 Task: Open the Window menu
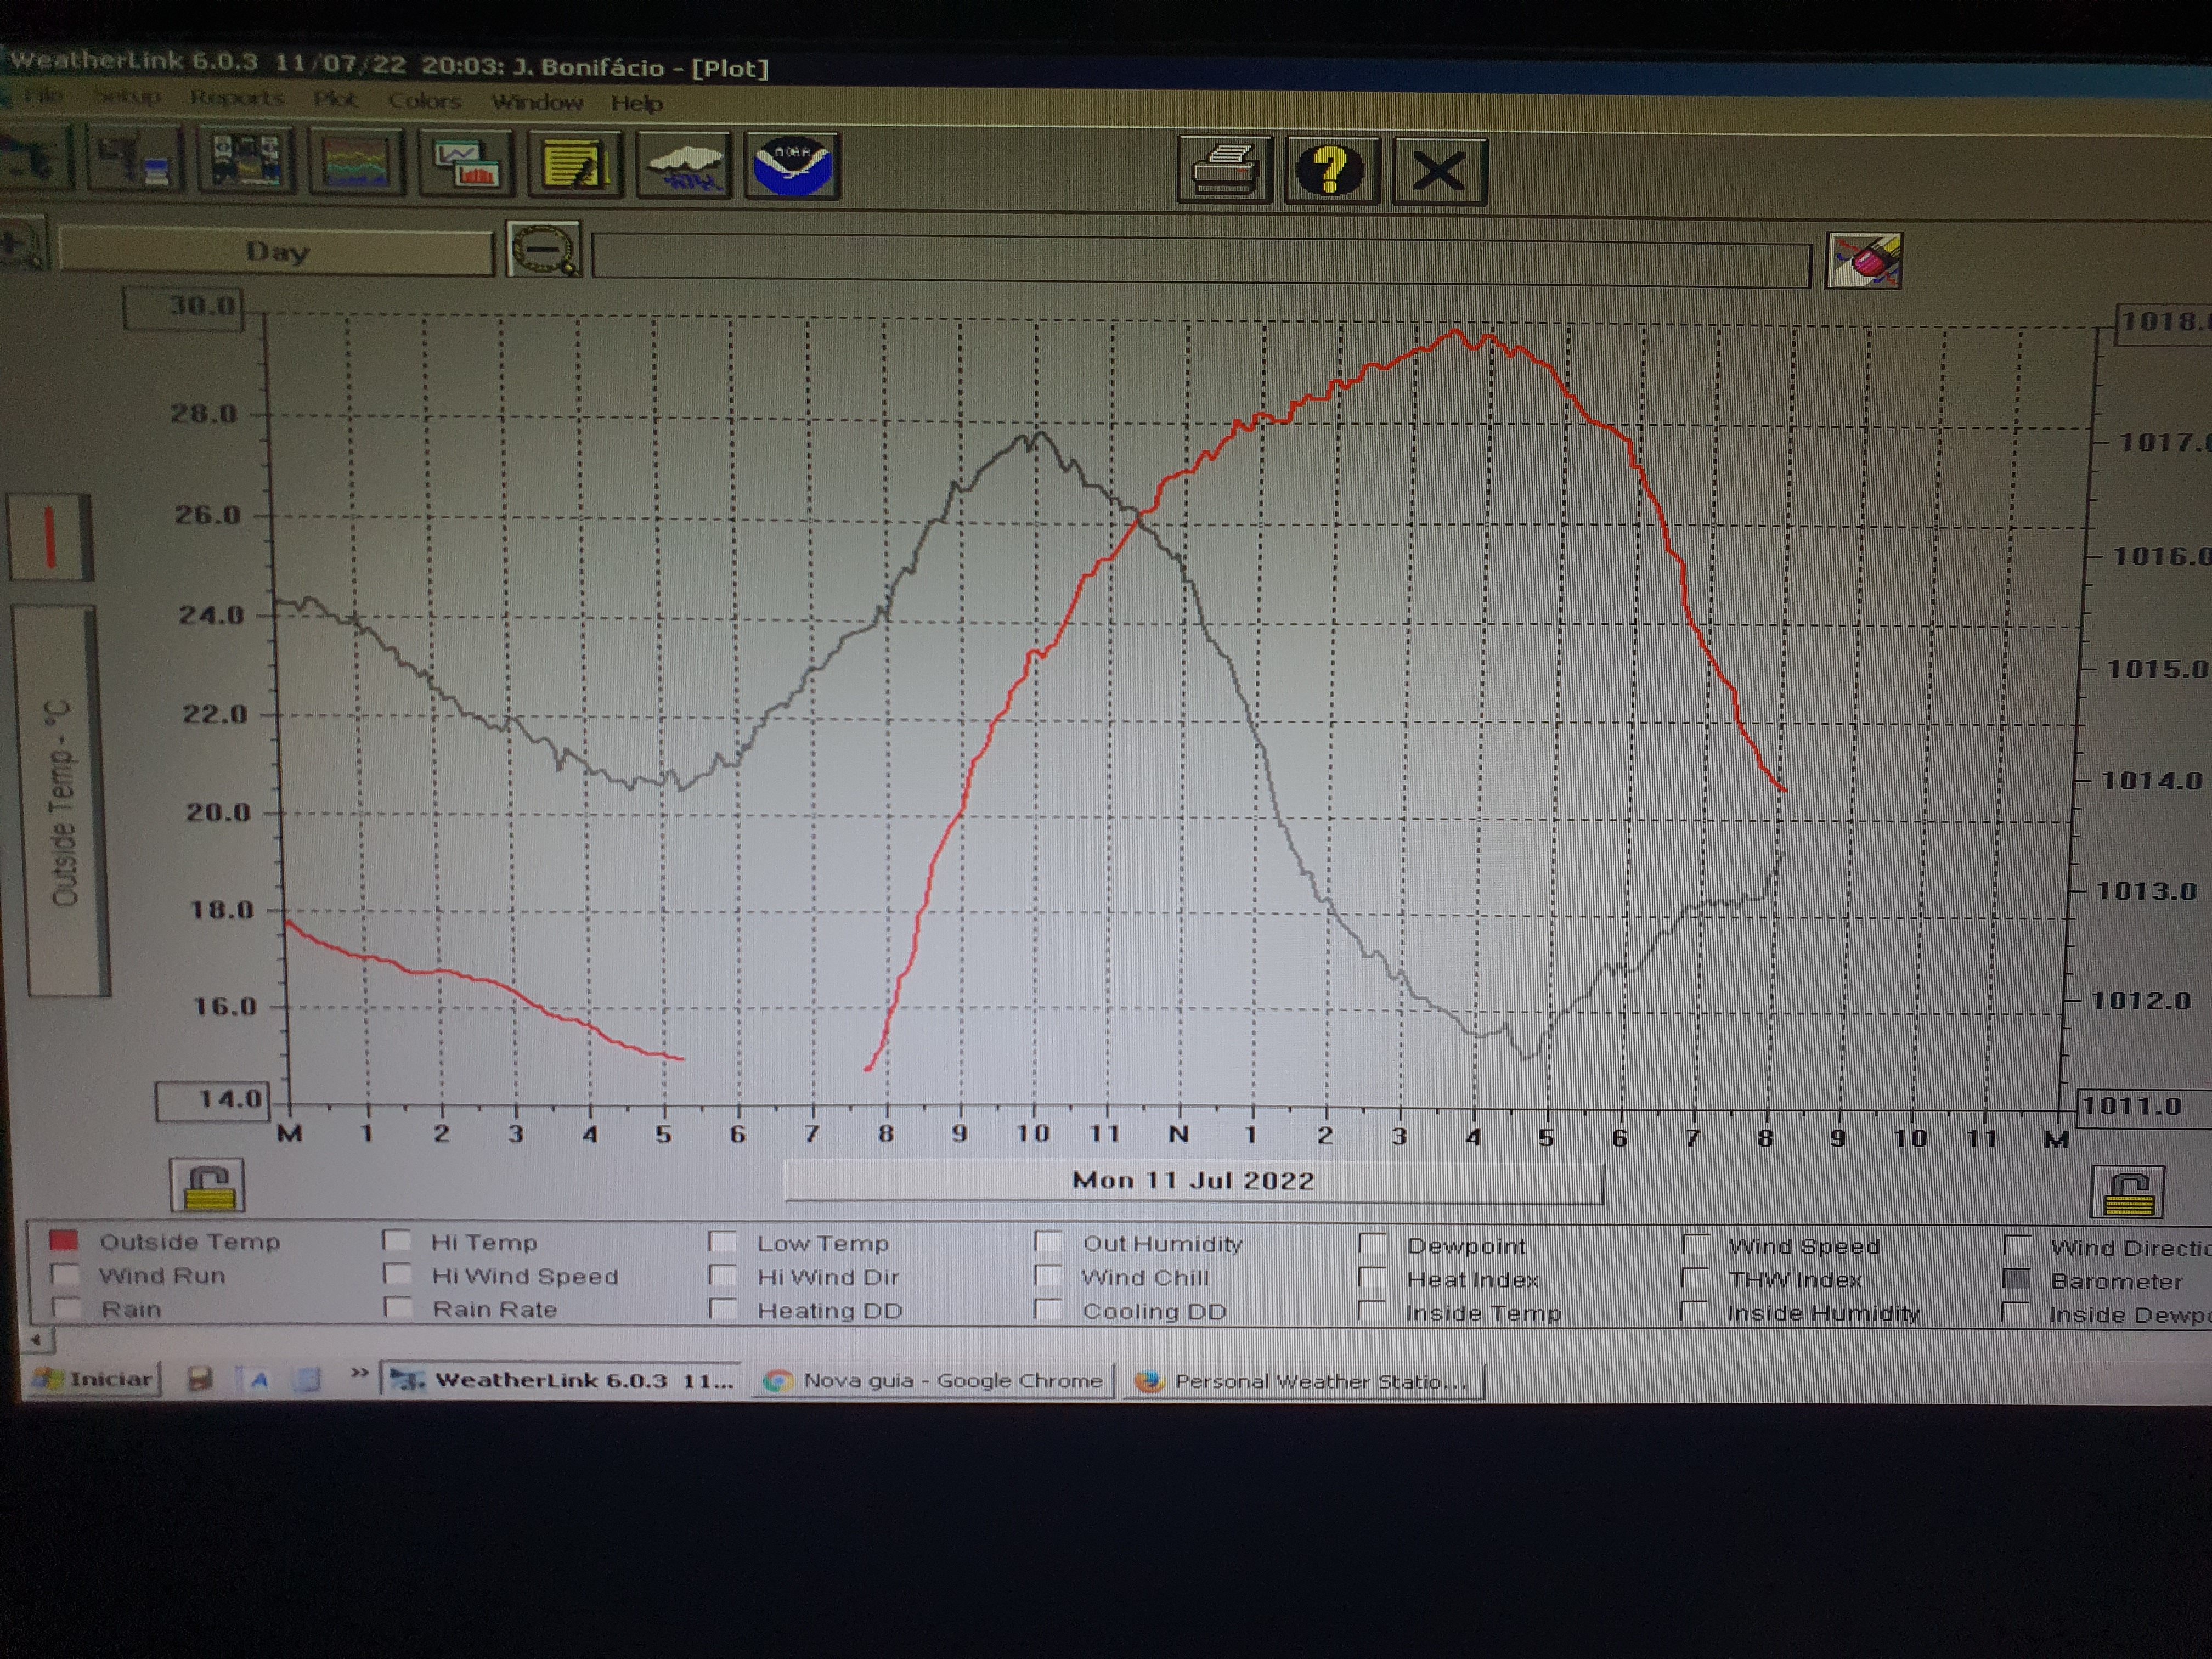[537, 102]
